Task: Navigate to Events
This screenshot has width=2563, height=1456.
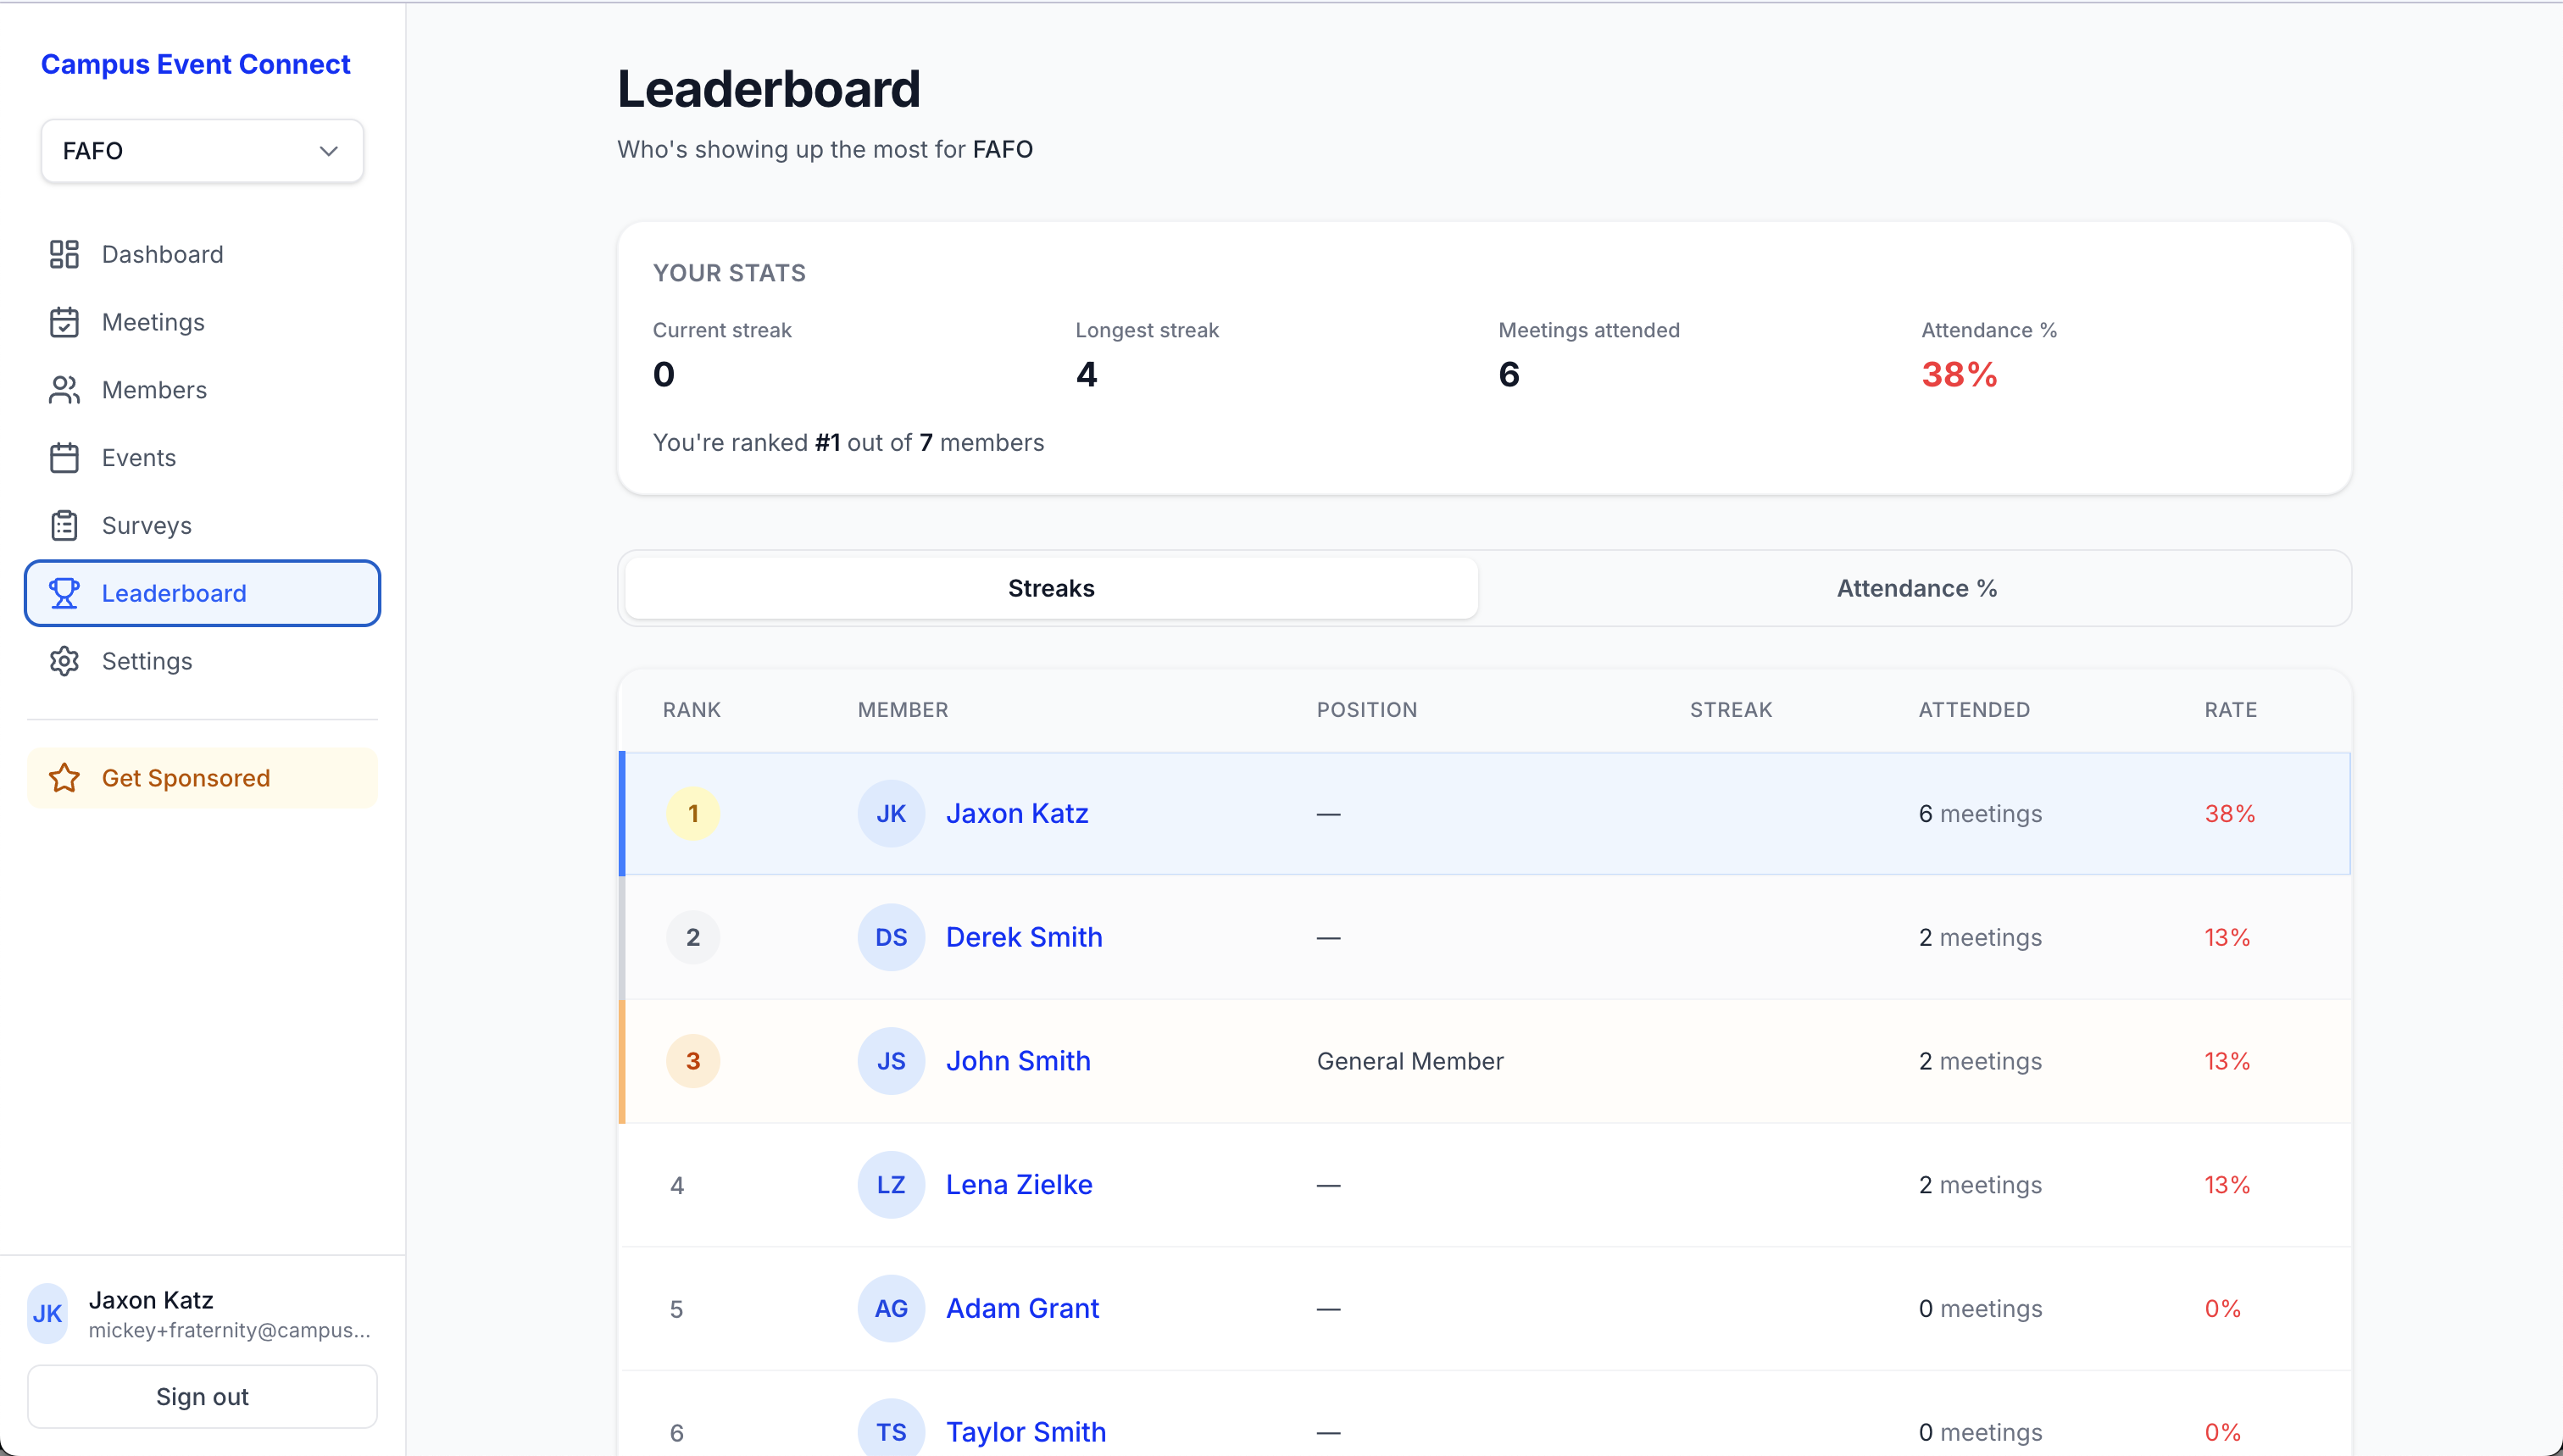Action: (x=202, y=458)
